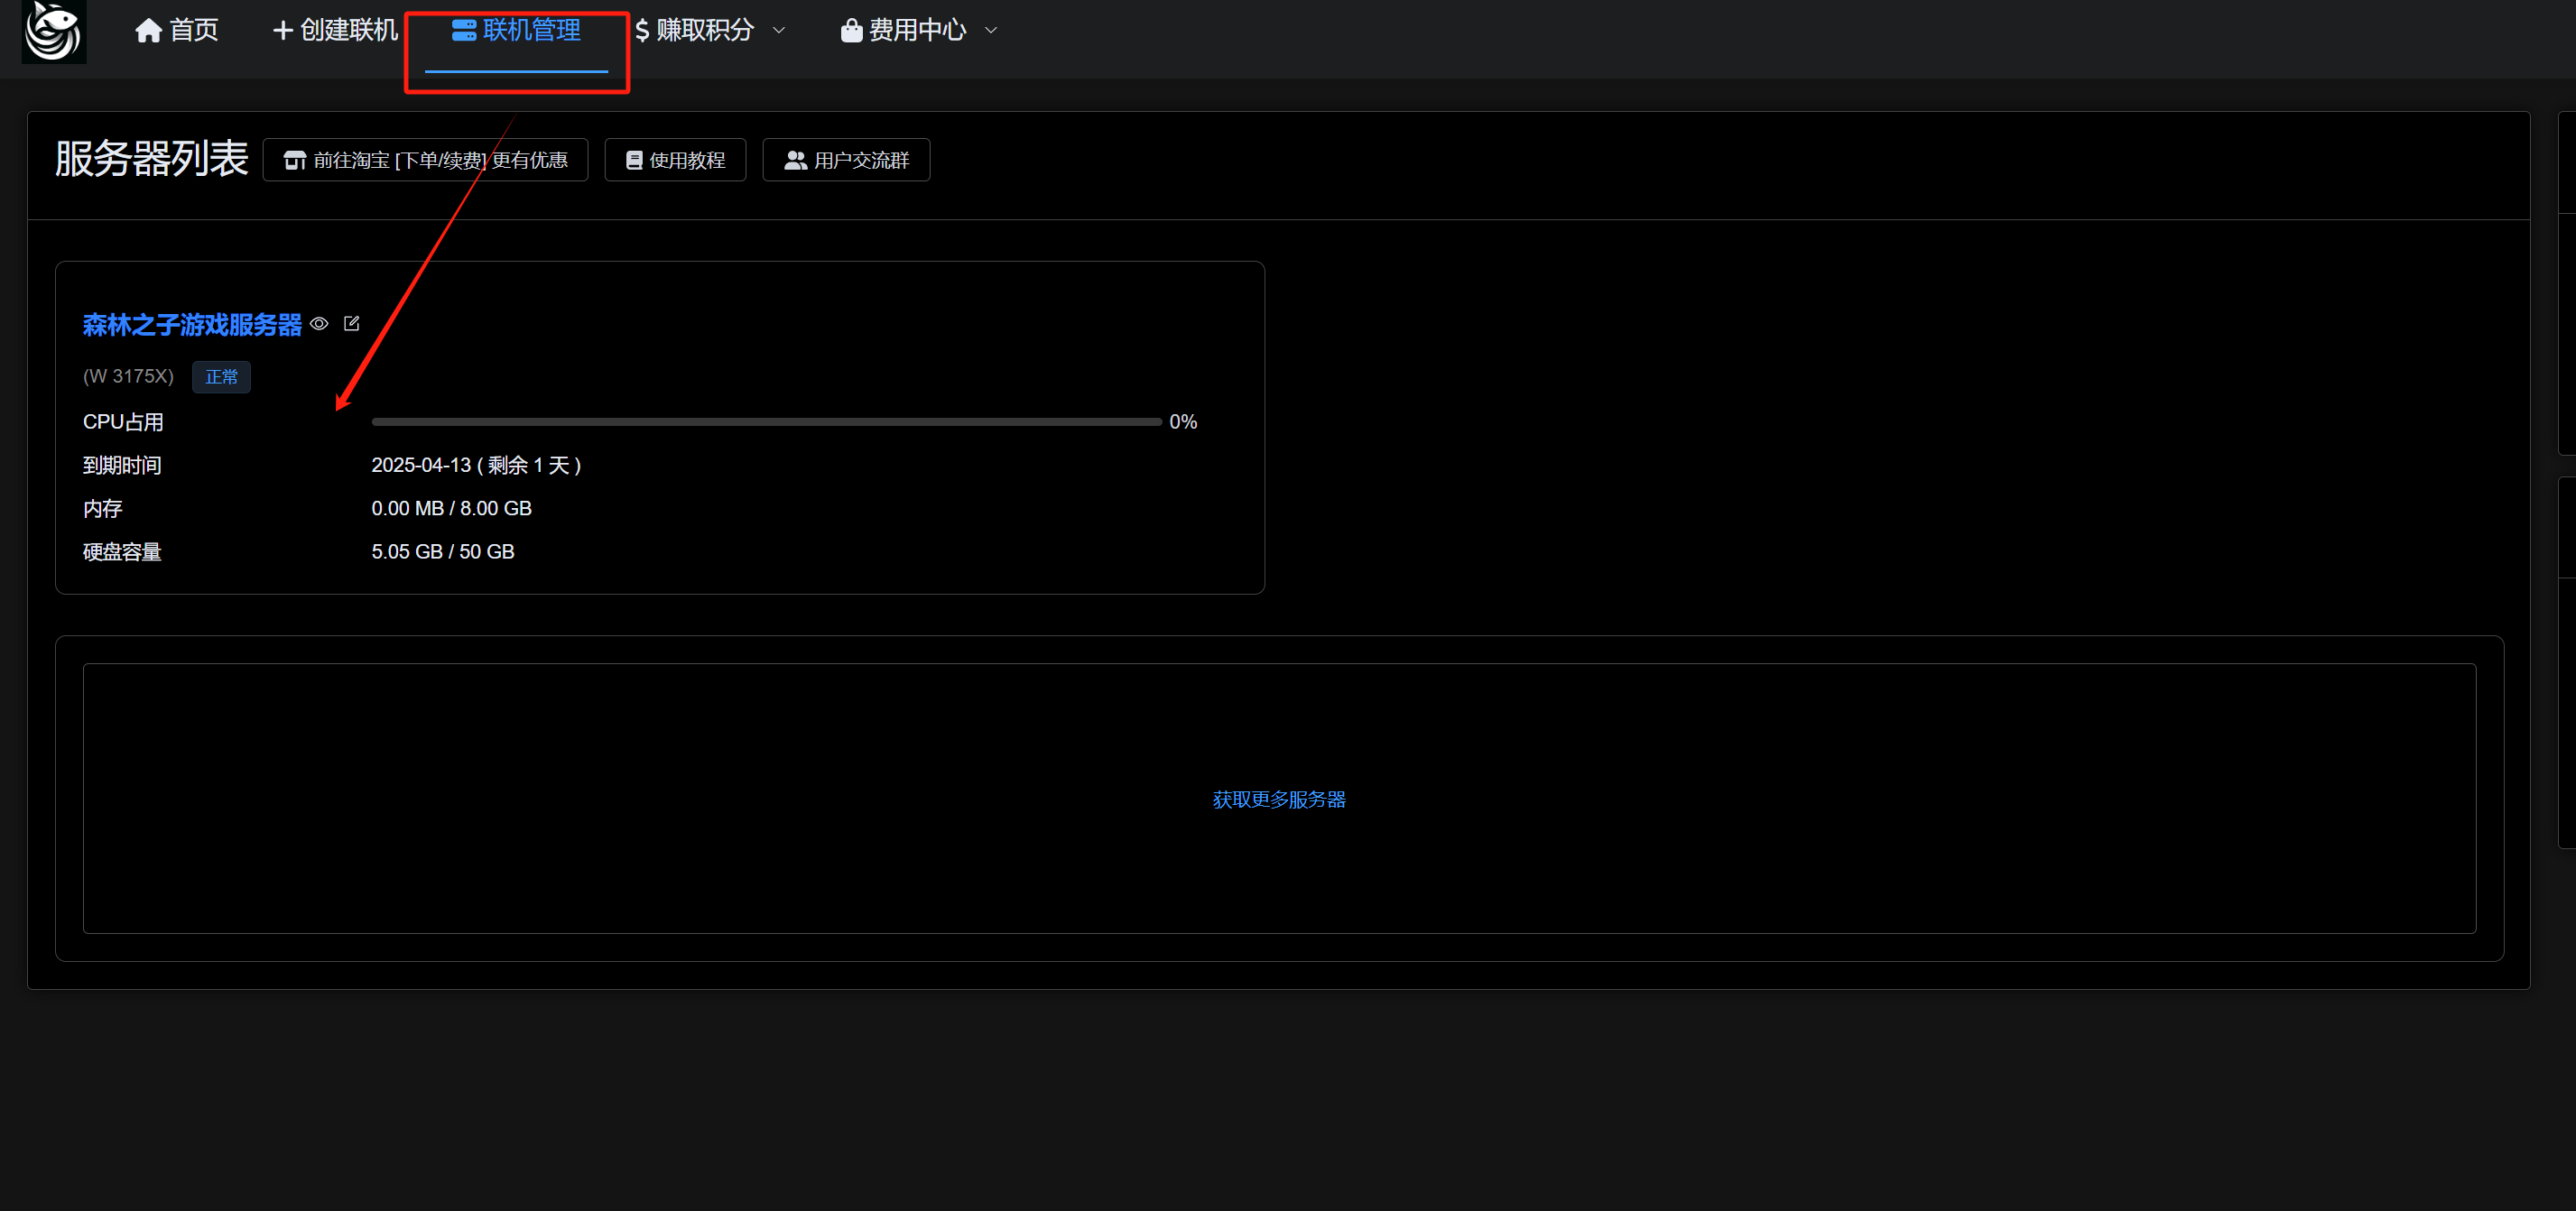Open the 创建联机 menu item
Viewport: 2576px width, 1211px height.
pyautogui.click(x=348, y=31)
